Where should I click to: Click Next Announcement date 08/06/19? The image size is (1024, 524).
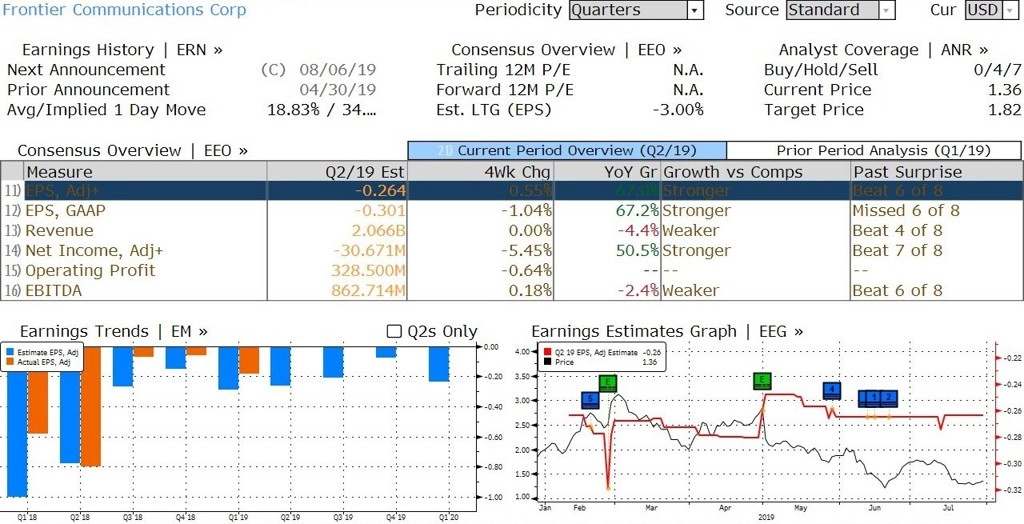(338, 70)
